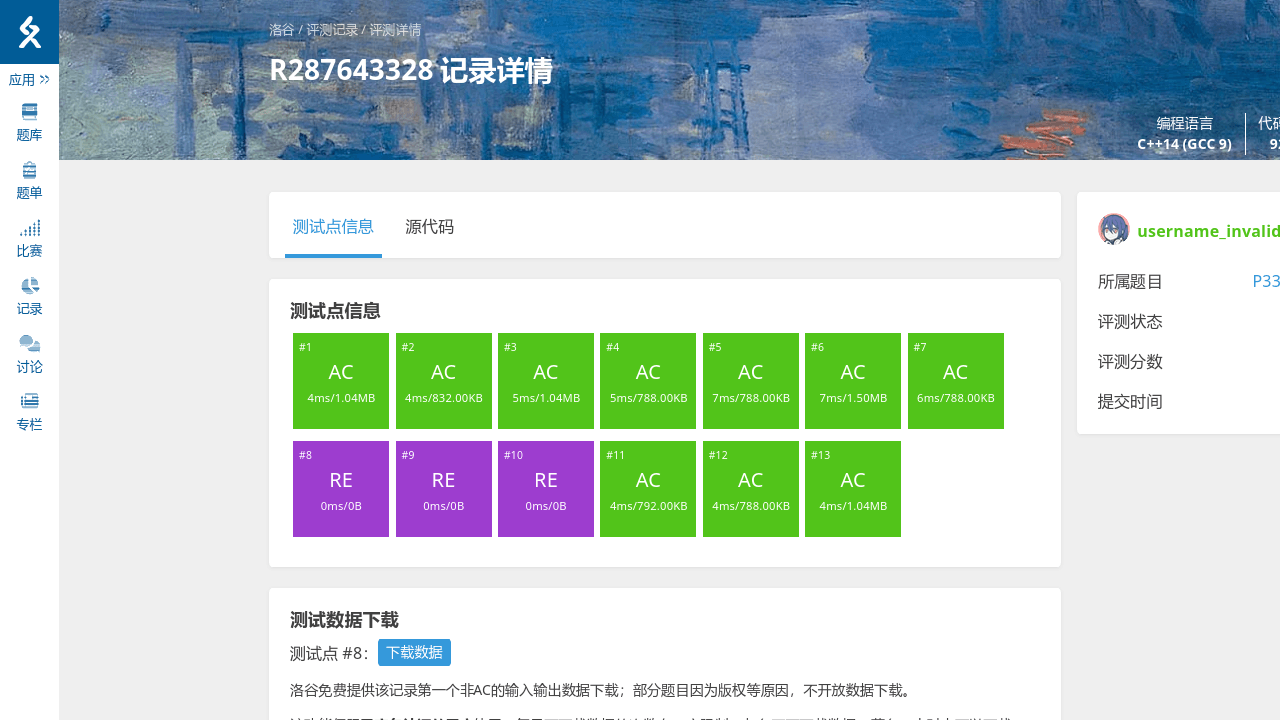The width and height of the screenshot is (1280, 720).
Task: Select test case #2 AC block
Action: click(x=444, y=381)
